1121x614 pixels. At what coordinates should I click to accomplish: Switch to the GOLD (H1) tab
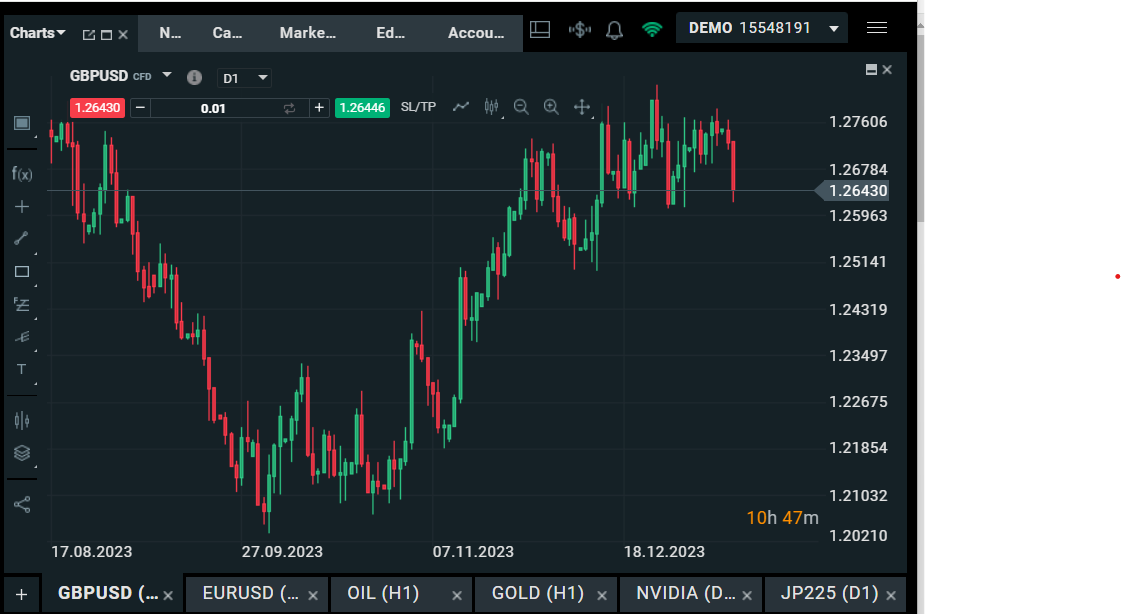540,593
